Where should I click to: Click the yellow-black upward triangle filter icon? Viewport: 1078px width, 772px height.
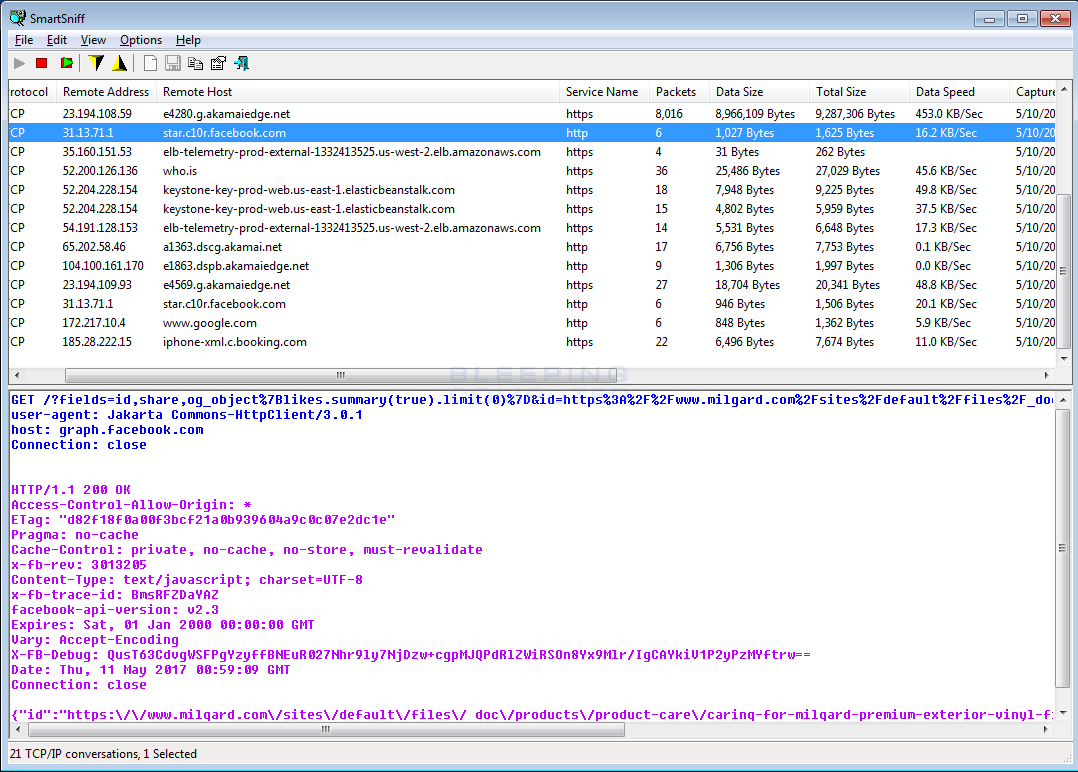(x=120, y=63)
